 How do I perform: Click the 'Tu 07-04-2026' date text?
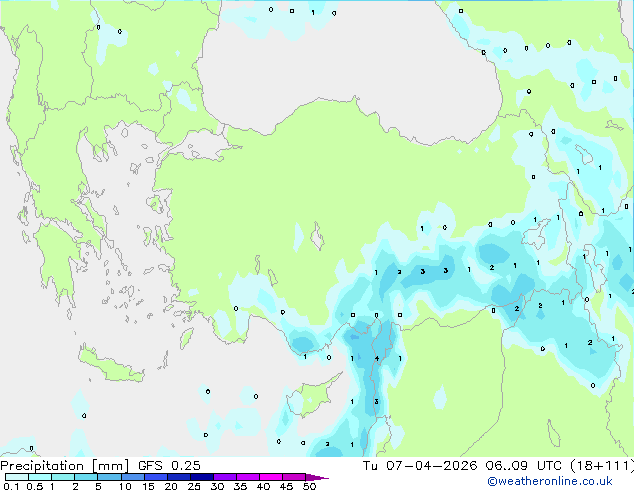tap(420, 466)
